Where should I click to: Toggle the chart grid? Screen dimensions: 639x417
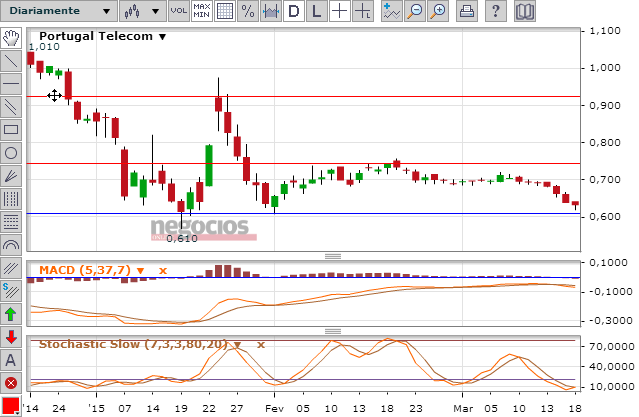pyautogui.click(x=225, y=11)
